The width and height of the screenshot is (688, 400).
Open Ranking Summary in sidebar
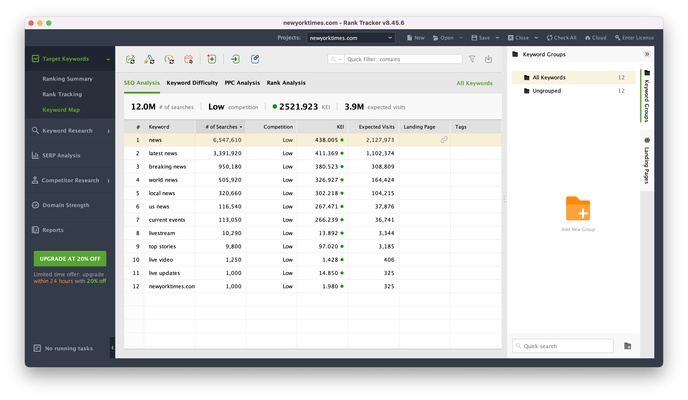click(x=68, y=79)
